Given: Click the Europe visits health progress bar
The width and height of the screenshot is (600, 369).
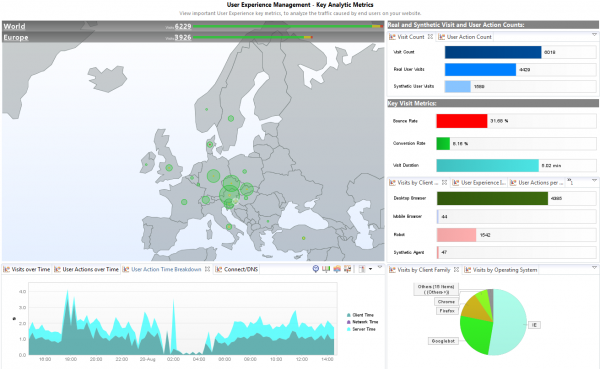Looking at the screenshot, I should 253,37.
